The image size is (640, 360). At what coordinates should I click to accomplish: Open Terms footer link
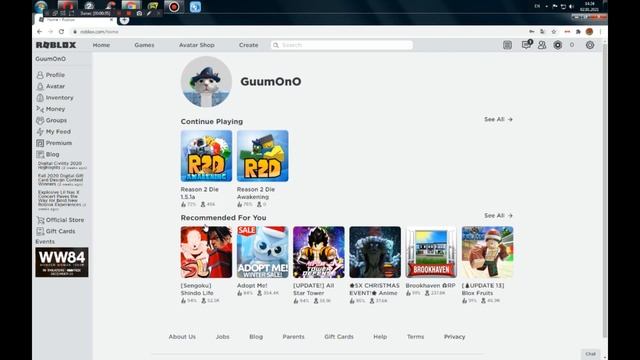pos(416,337)
